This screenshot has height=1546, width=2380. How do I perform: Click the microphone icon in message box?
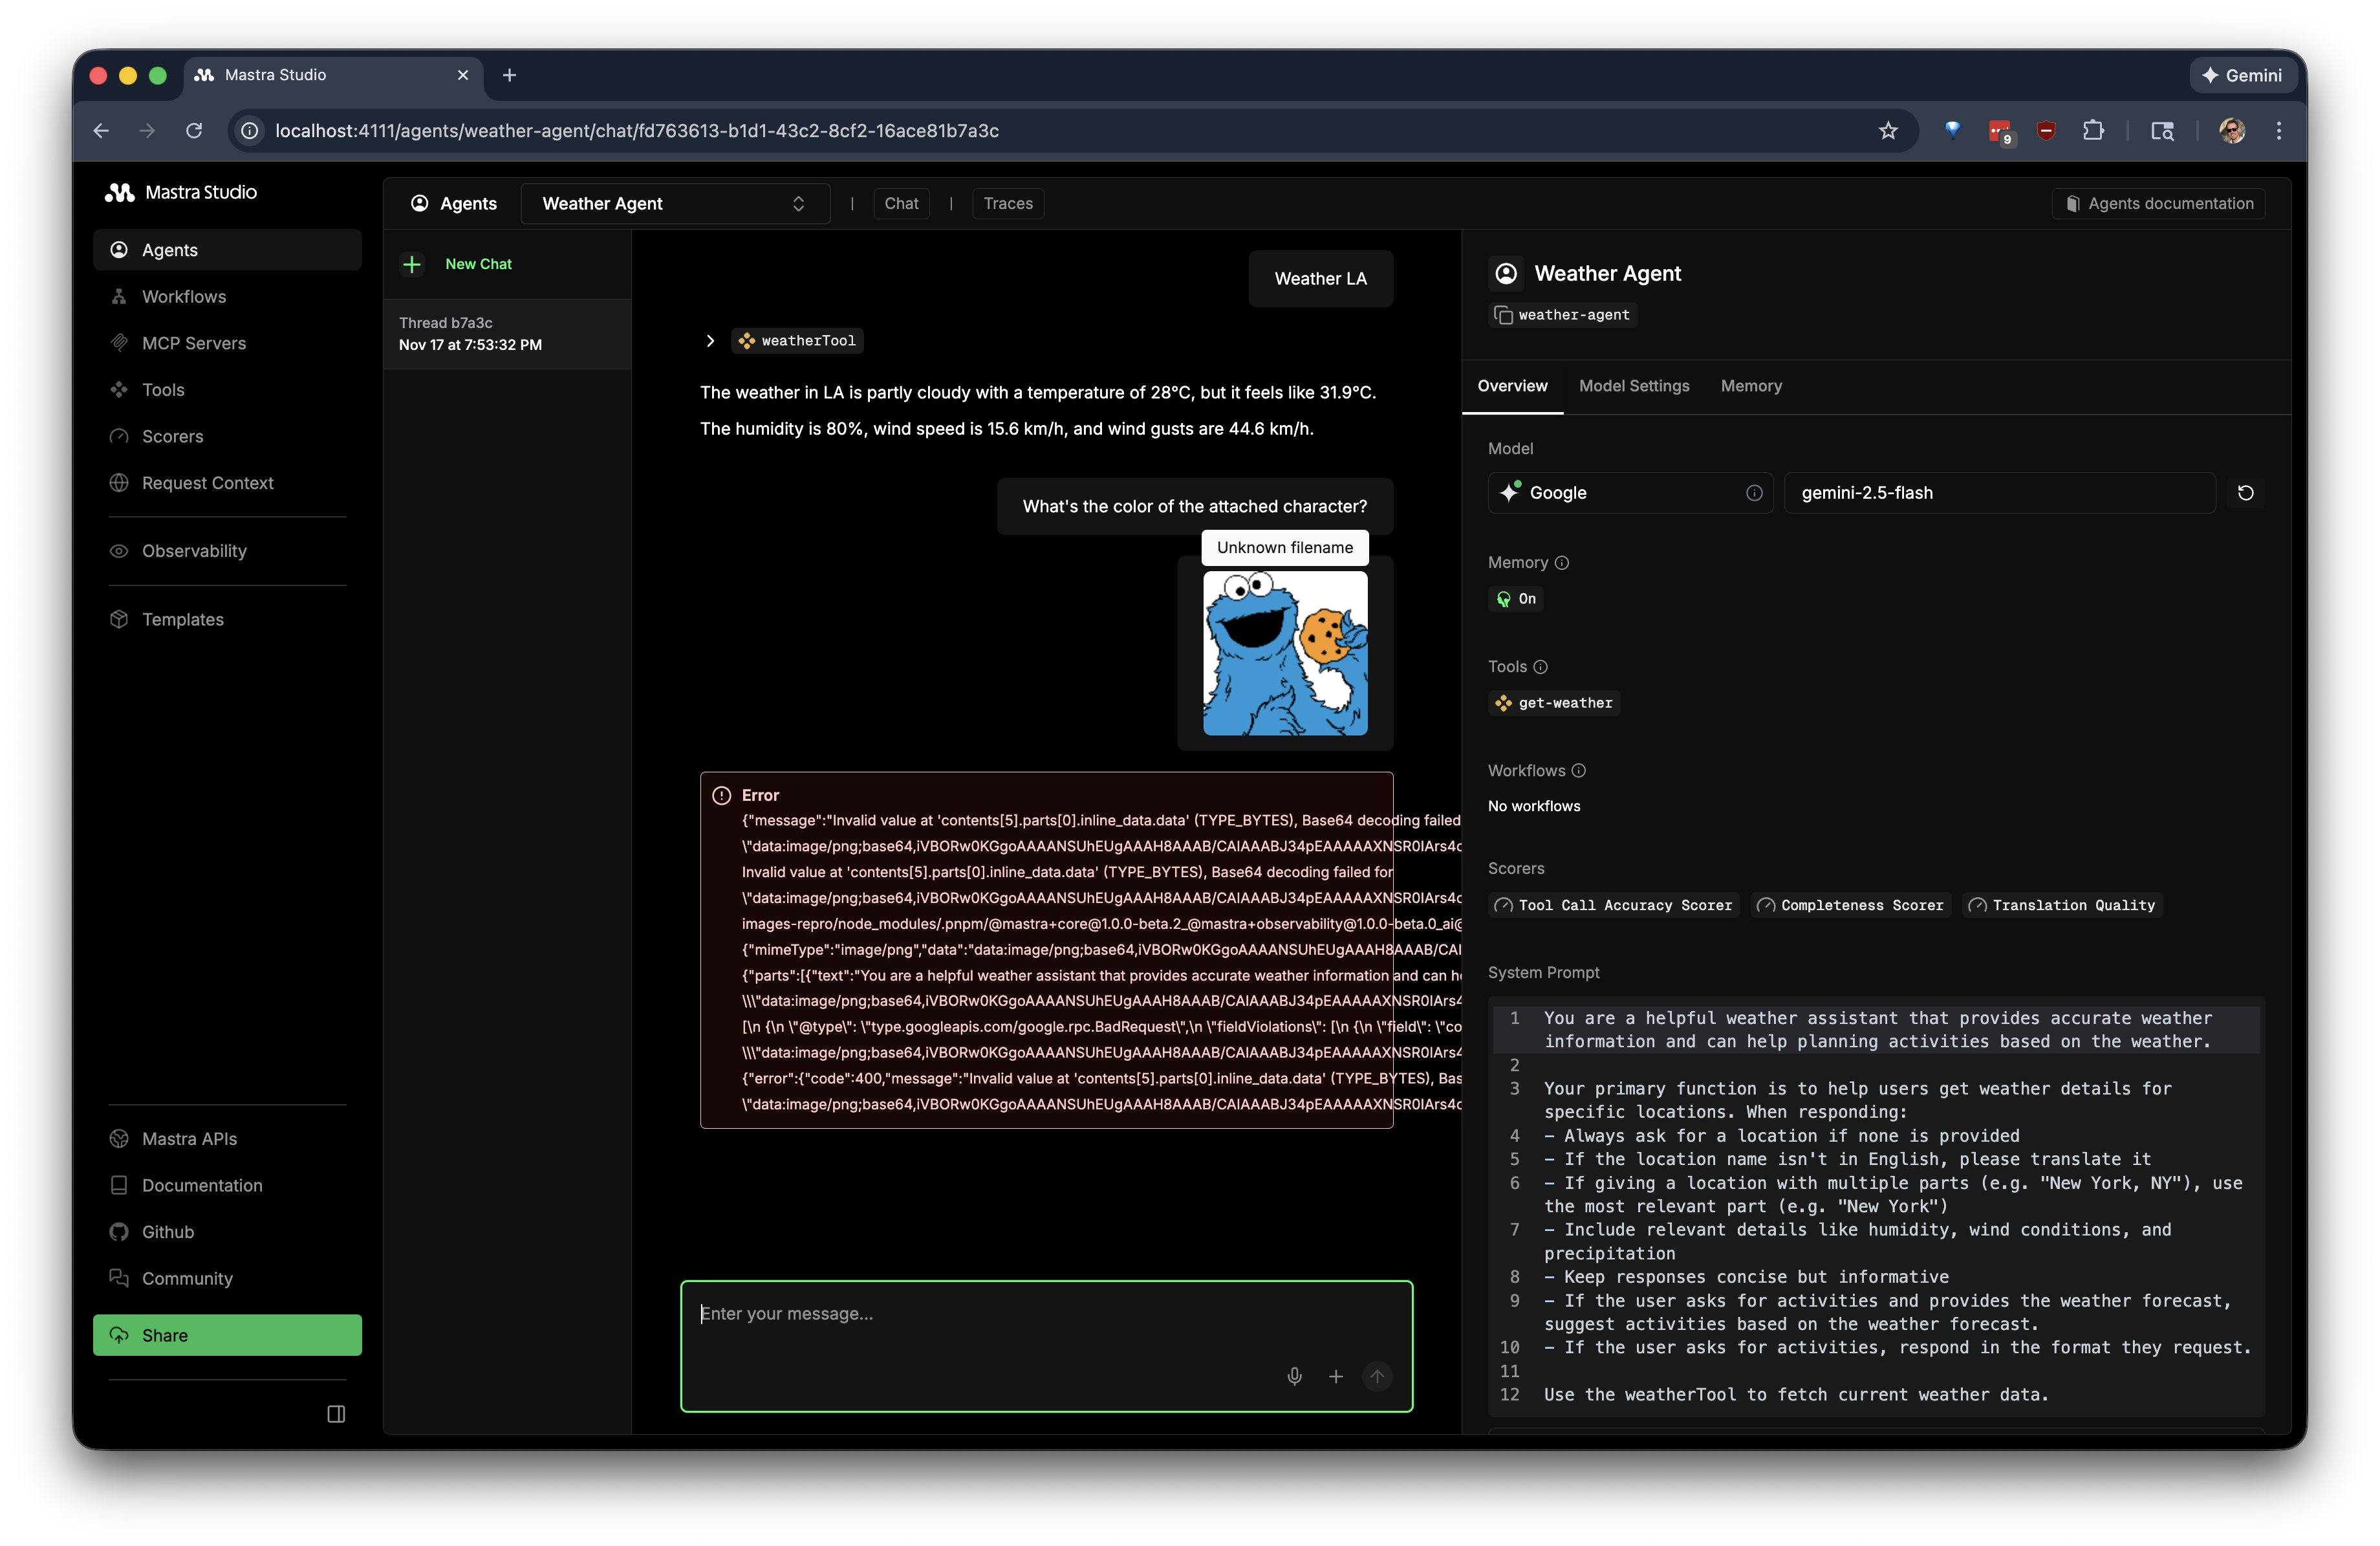[x=1294, y=1377]
